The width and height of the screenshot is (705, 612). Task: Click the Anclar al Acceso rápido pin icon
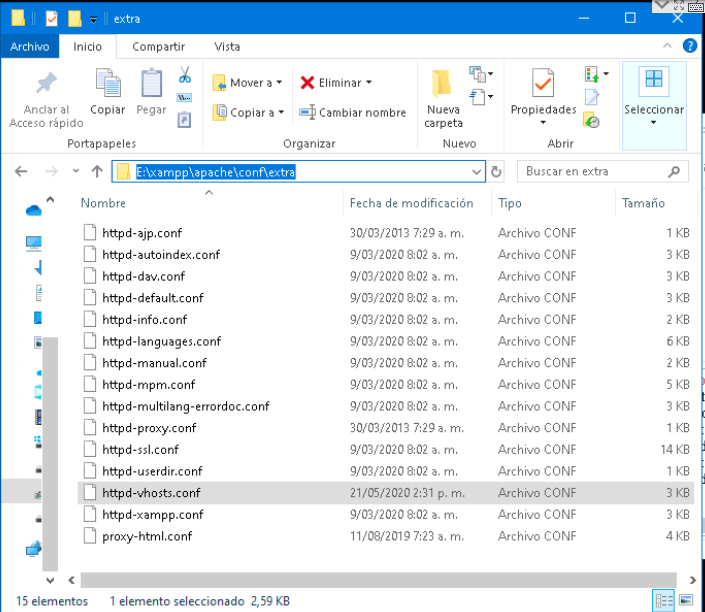click(x=46, y=83)
